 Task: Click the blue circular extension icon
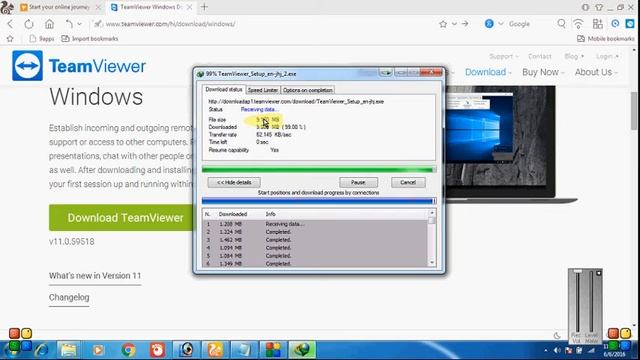(615, 24)
